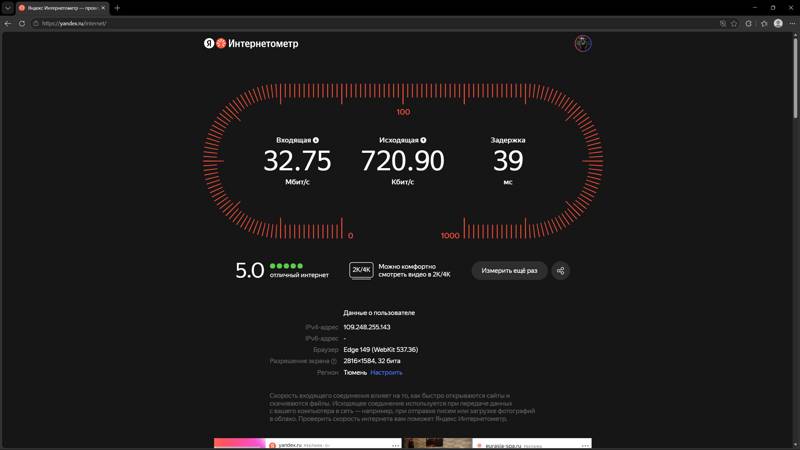This screenshot has height=450, width=800.
Task: Close the Яндекс Интернетометр tab
Action: 103,8
